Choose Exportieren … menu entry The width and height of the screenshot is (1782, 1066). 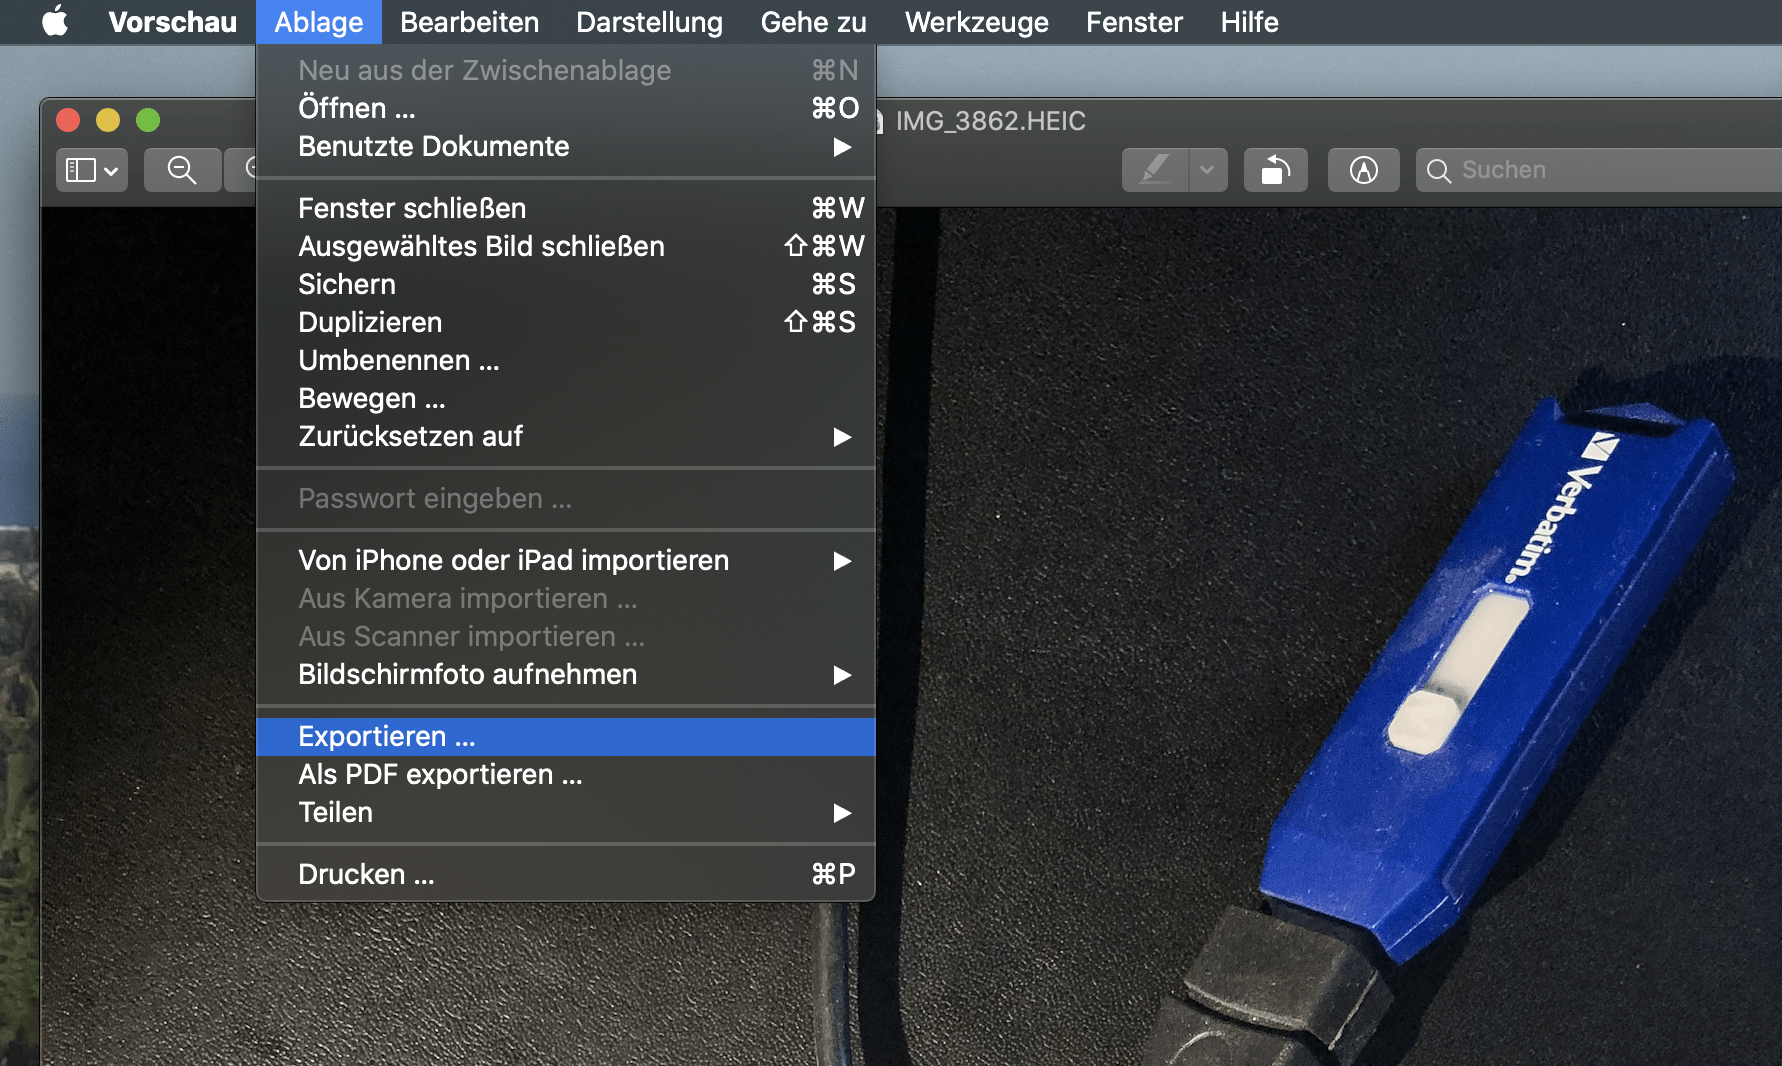point(566,736)
